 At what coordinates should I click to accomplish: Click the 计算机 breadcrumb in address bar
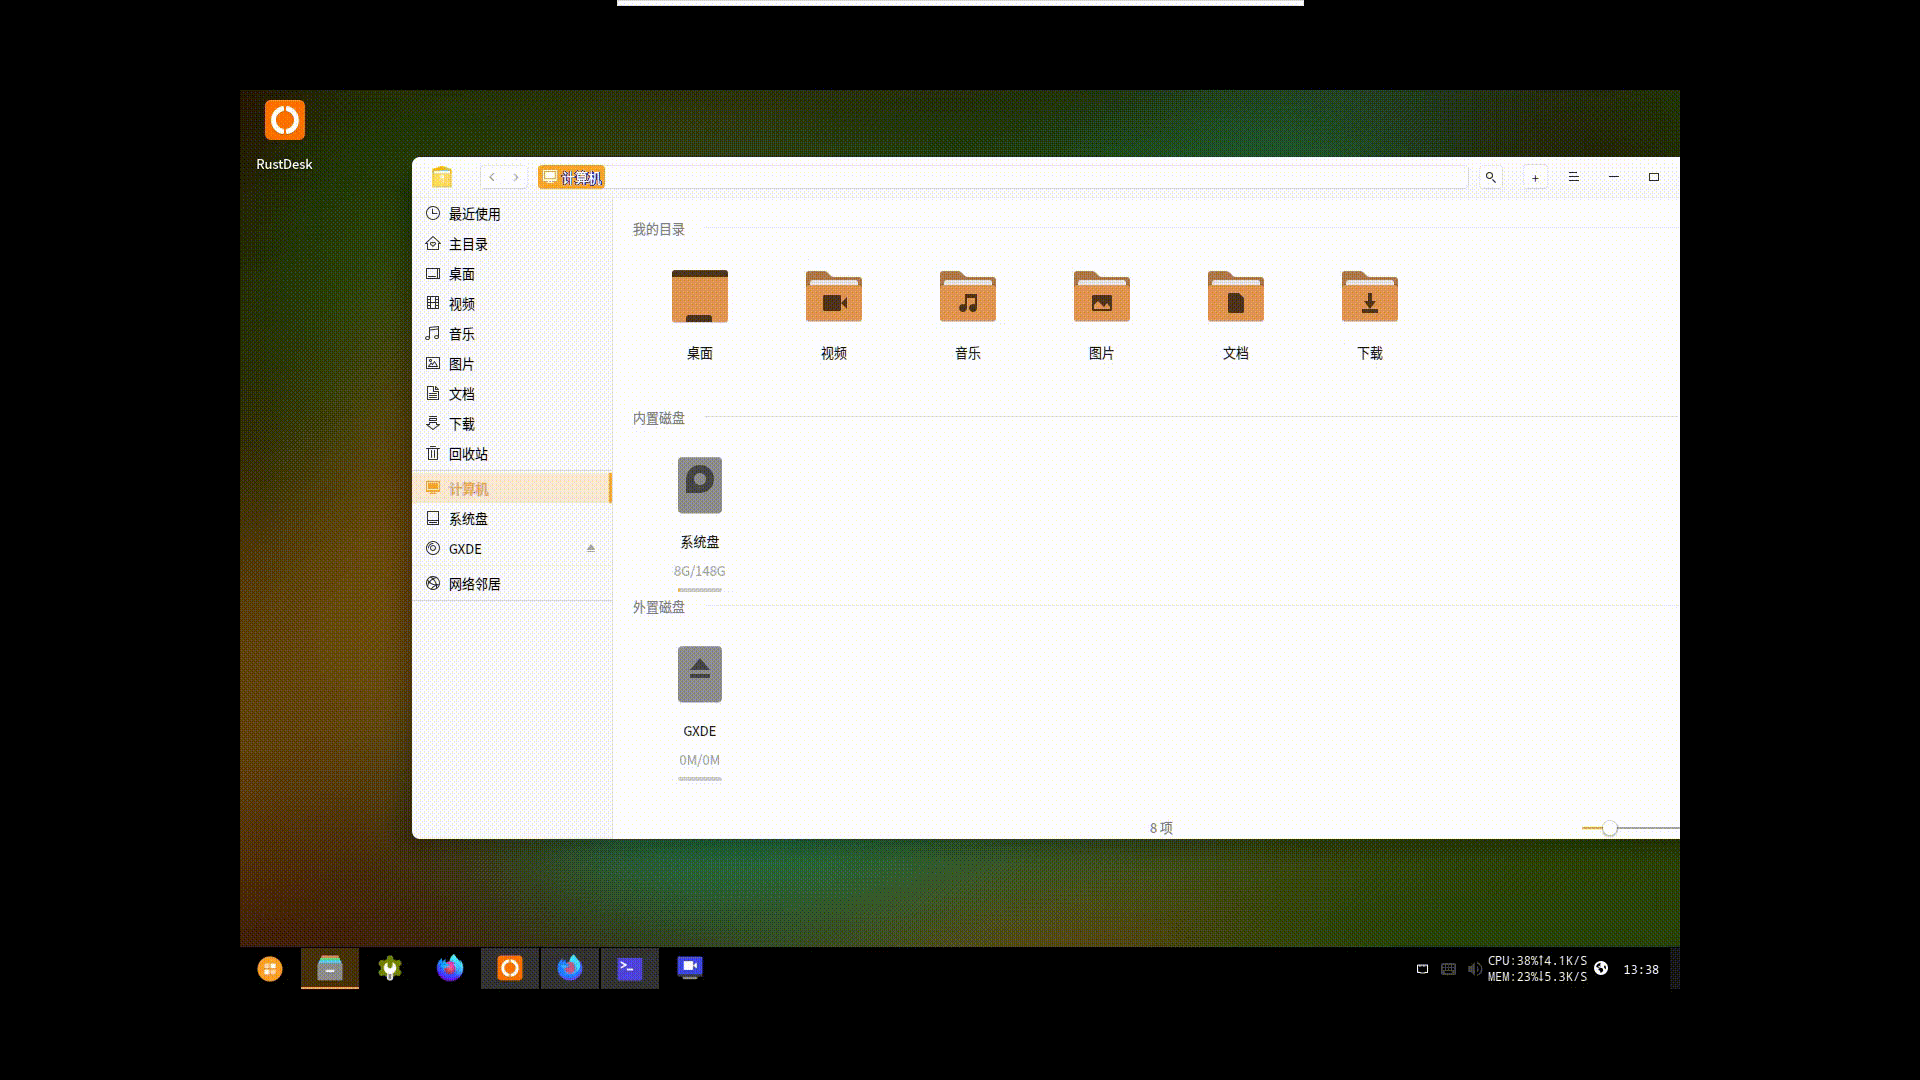571,177
